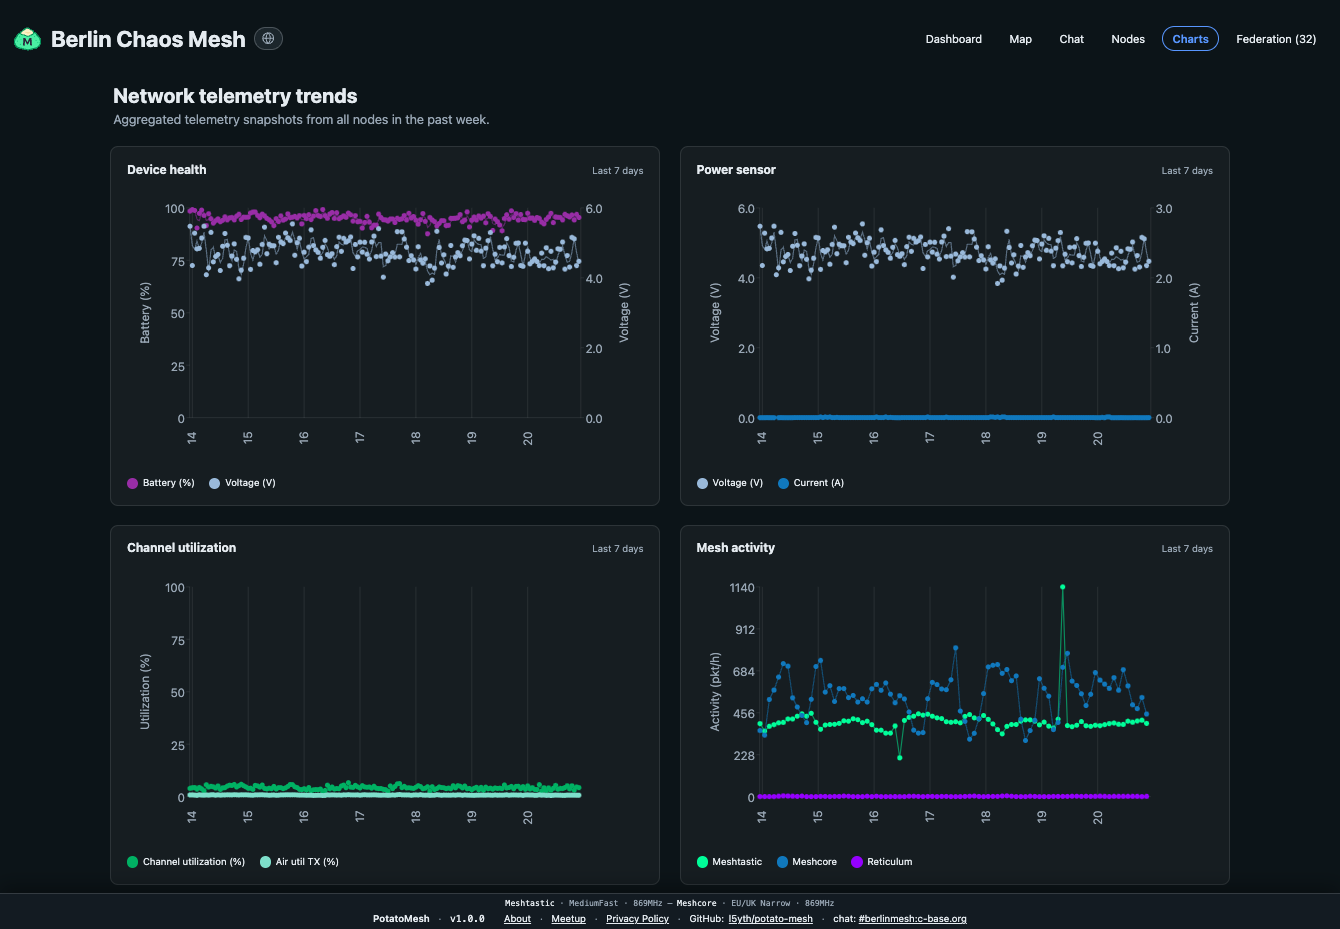Open the globe icon next to site title

pyautogui.click(x=268, y=39)
